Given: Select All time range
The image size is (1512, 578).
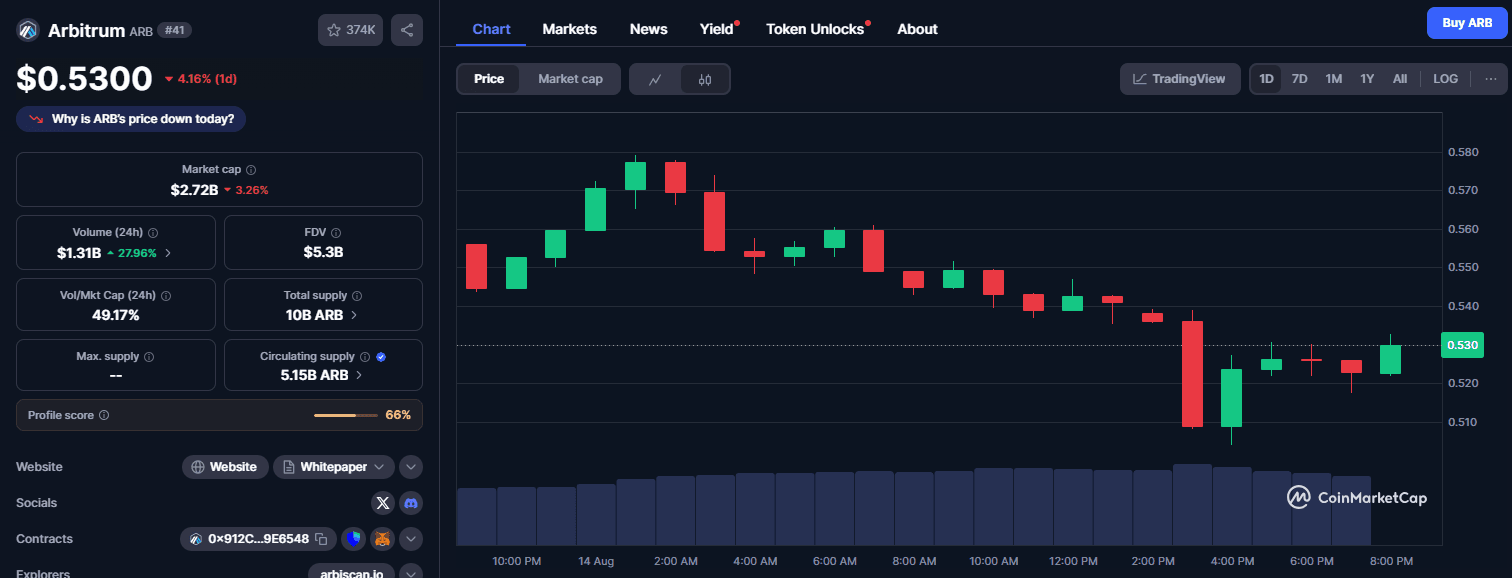Looking at the screenshot, I should 1400,79.
